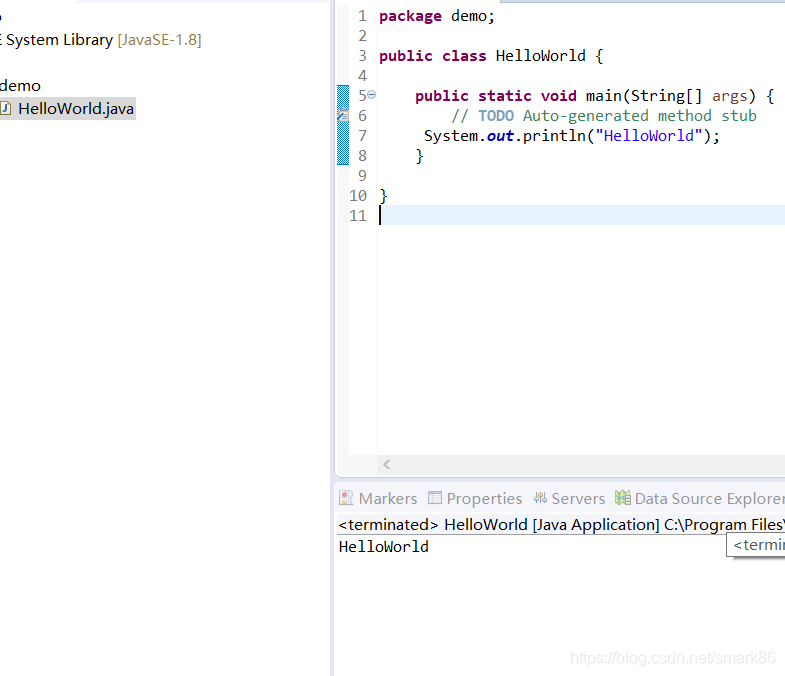
Task: Click "main" method name on line 5
Action: pos(604,96)
